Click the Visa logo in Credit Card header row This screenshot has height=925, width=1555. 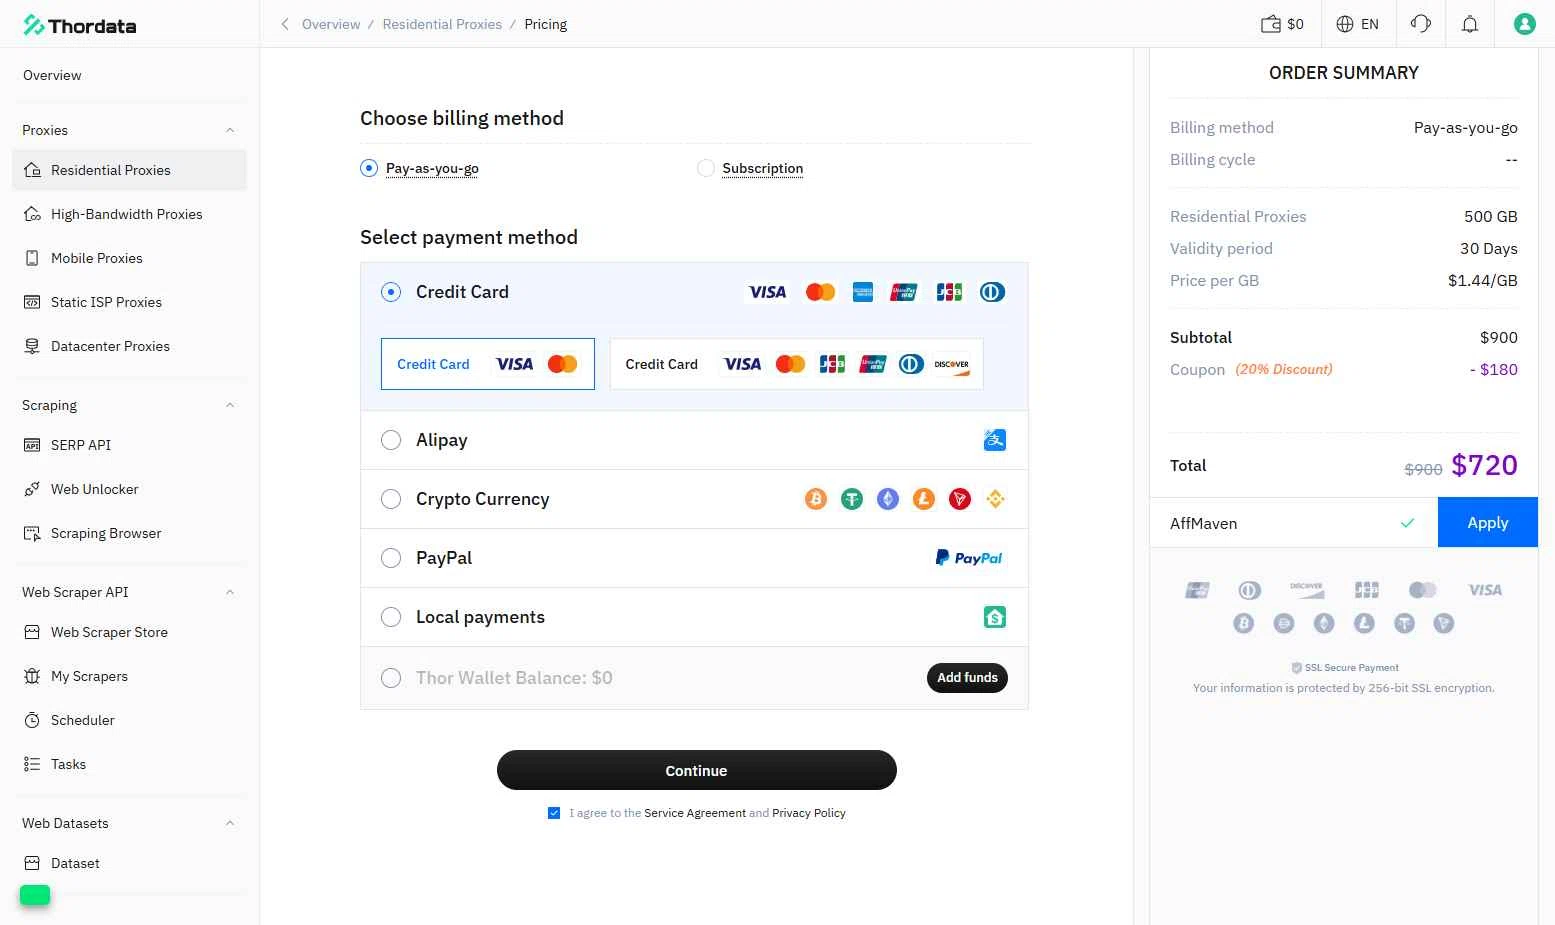[767, 292]
